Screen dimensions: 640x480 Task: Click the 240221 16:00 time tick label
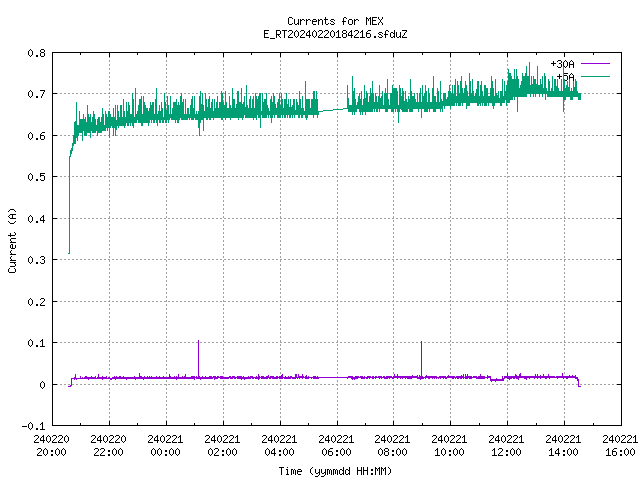point(620,446)
